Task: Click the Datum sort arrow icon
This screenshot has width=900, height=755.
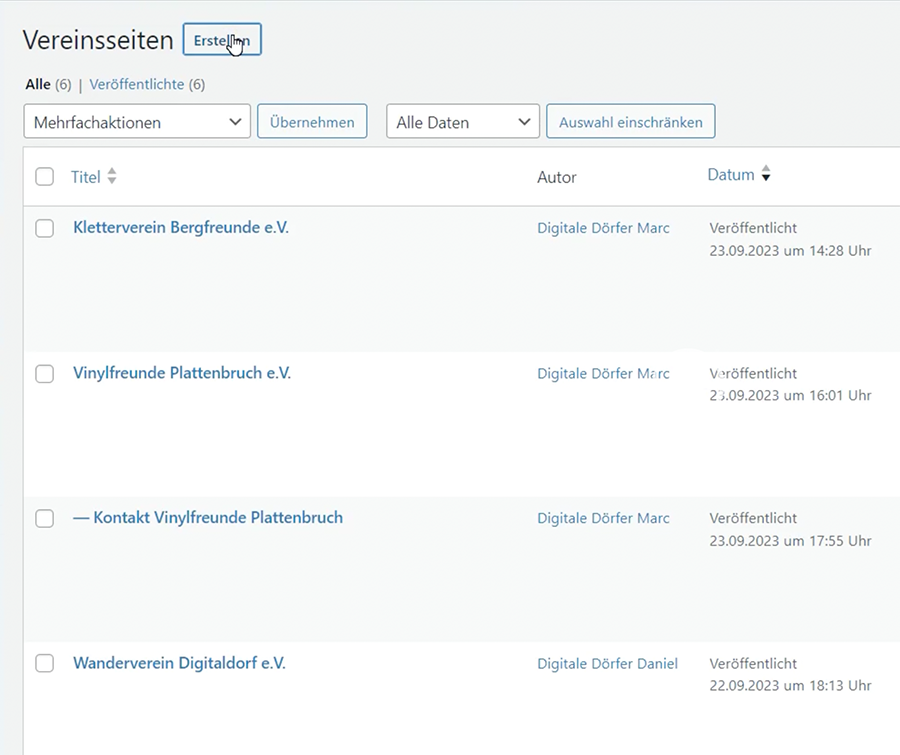Action: 766,175
